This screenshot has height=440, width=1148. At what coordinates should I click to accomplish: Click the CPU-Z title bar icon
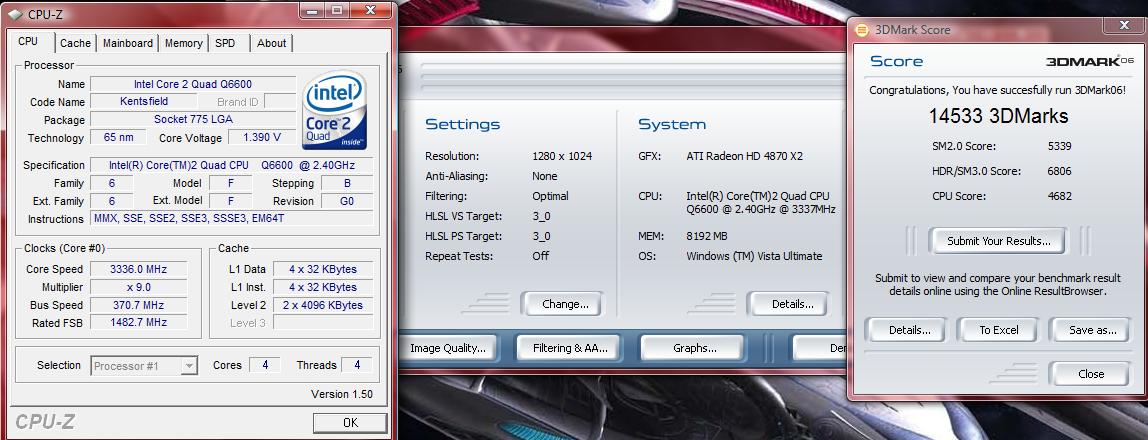[x=15, y=13]
